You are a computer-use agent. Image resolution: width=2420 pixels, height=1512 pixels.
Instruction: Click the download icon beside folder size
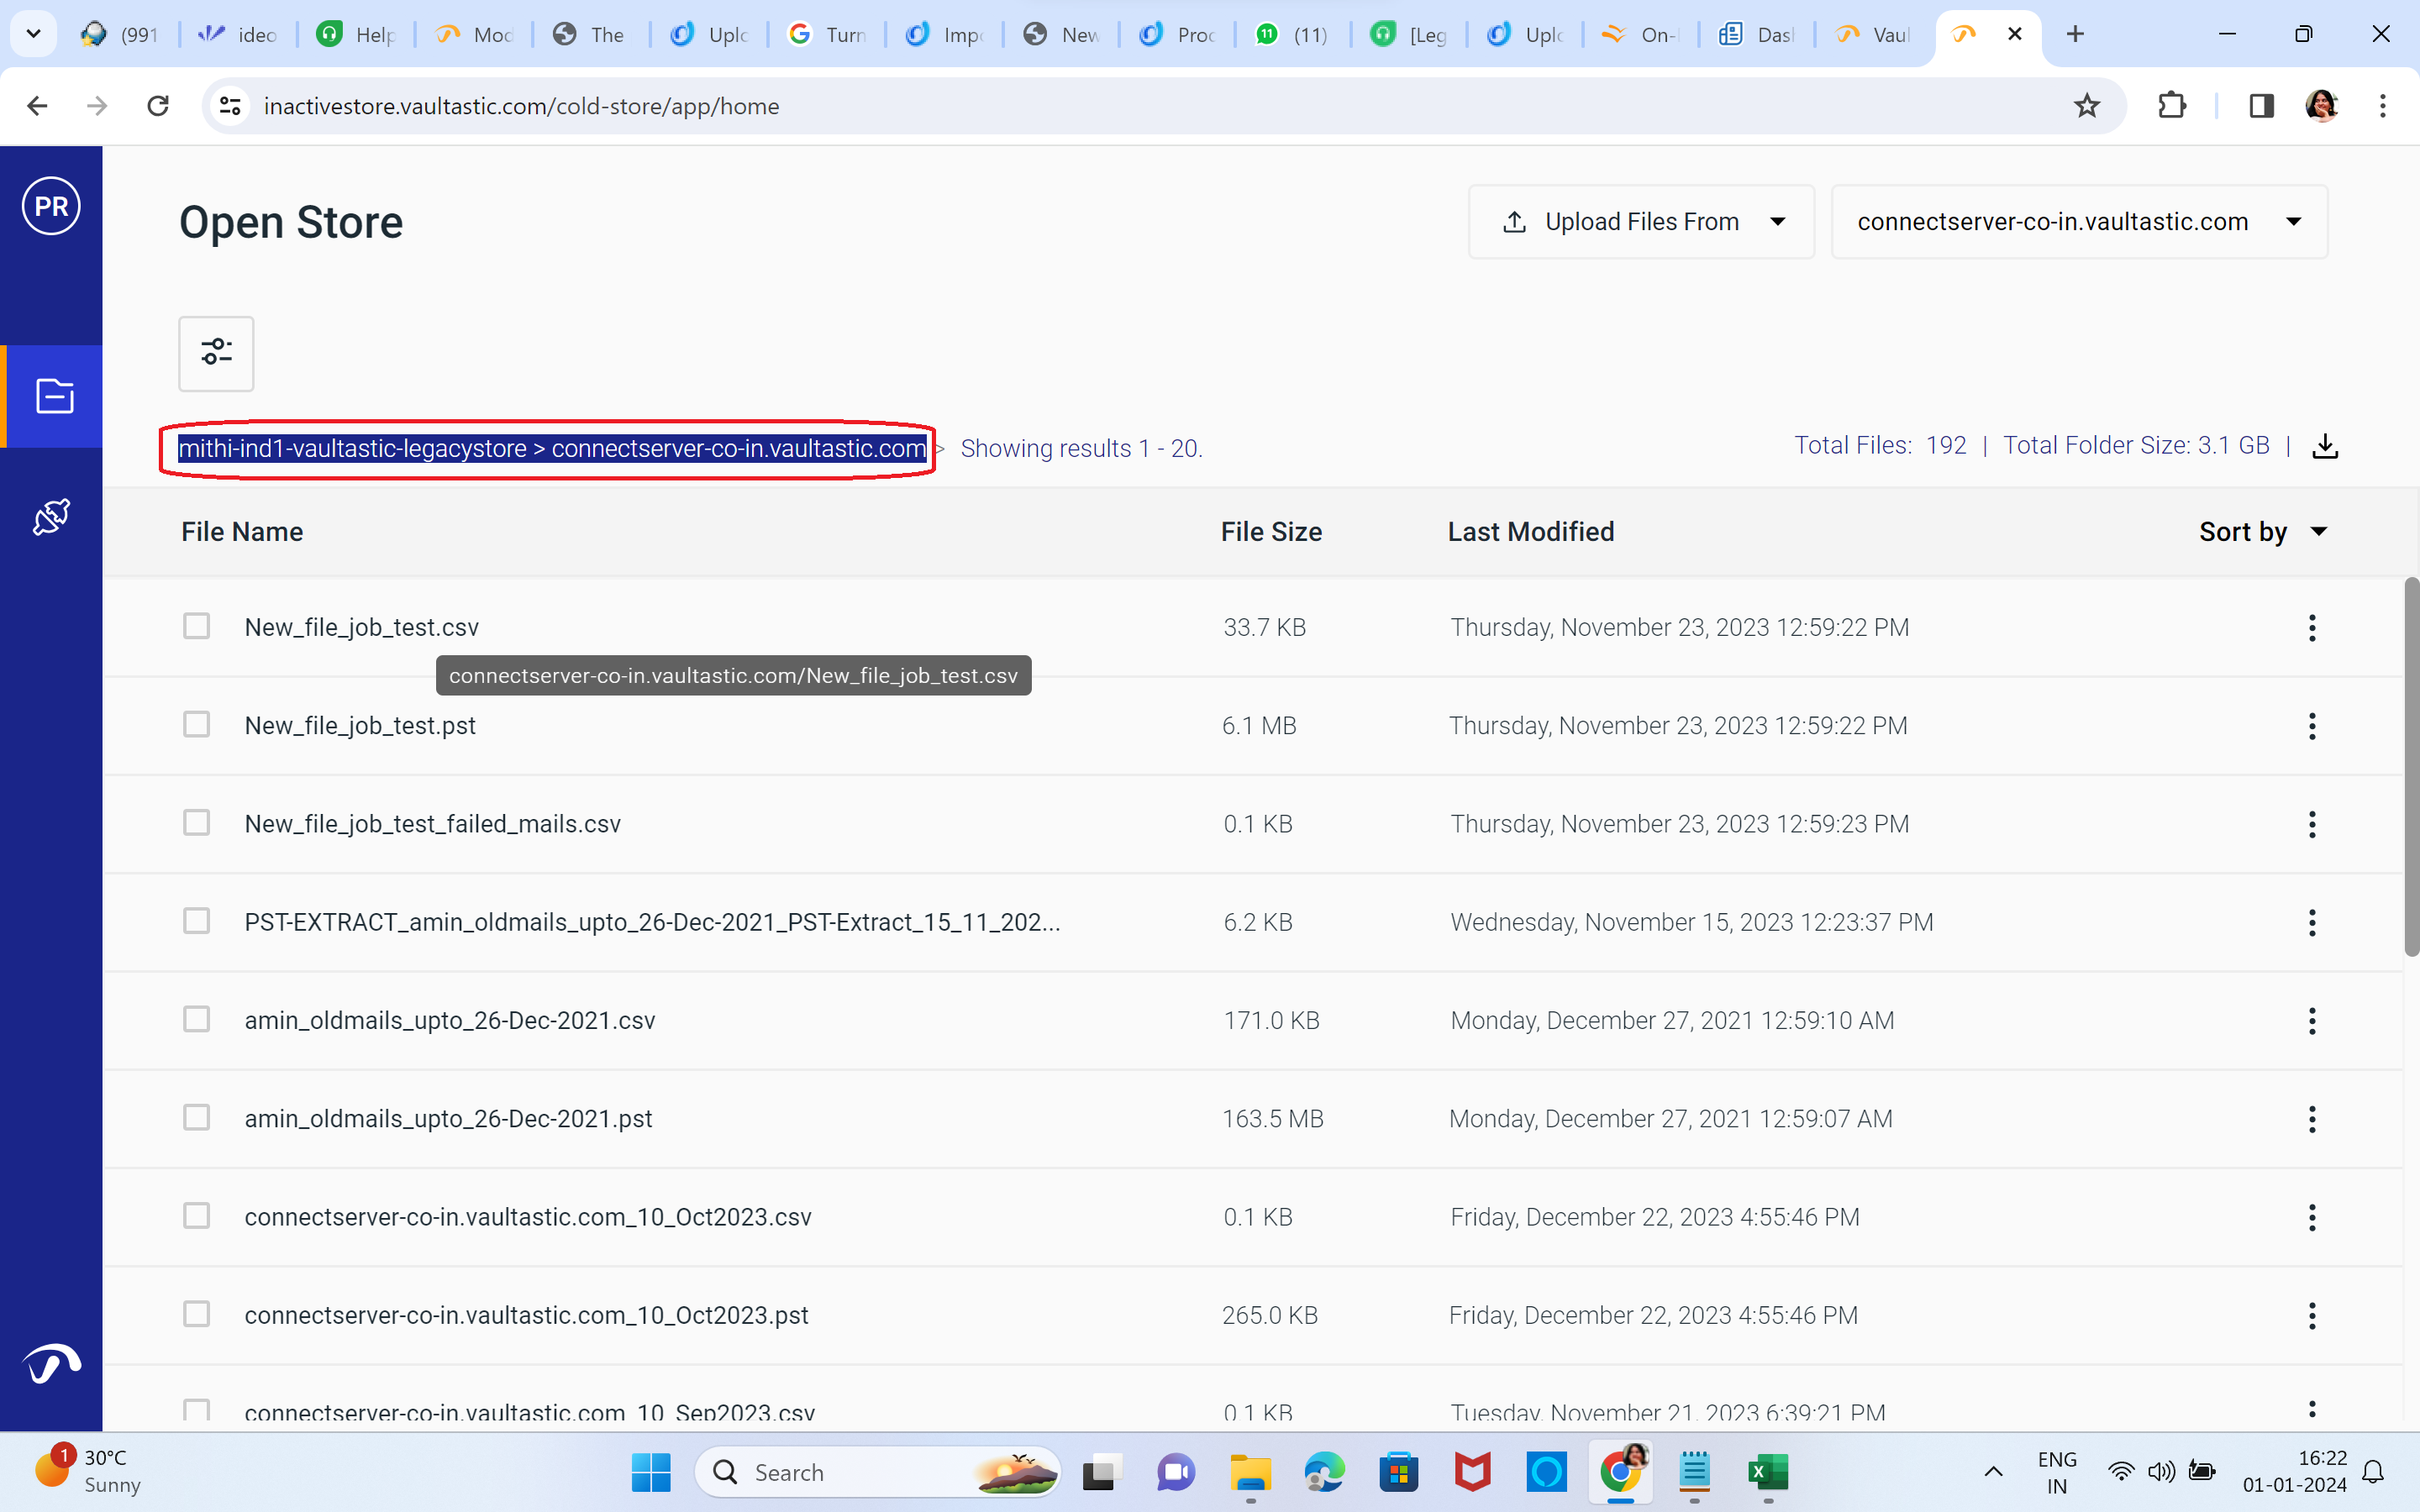tap(2325, 446)
